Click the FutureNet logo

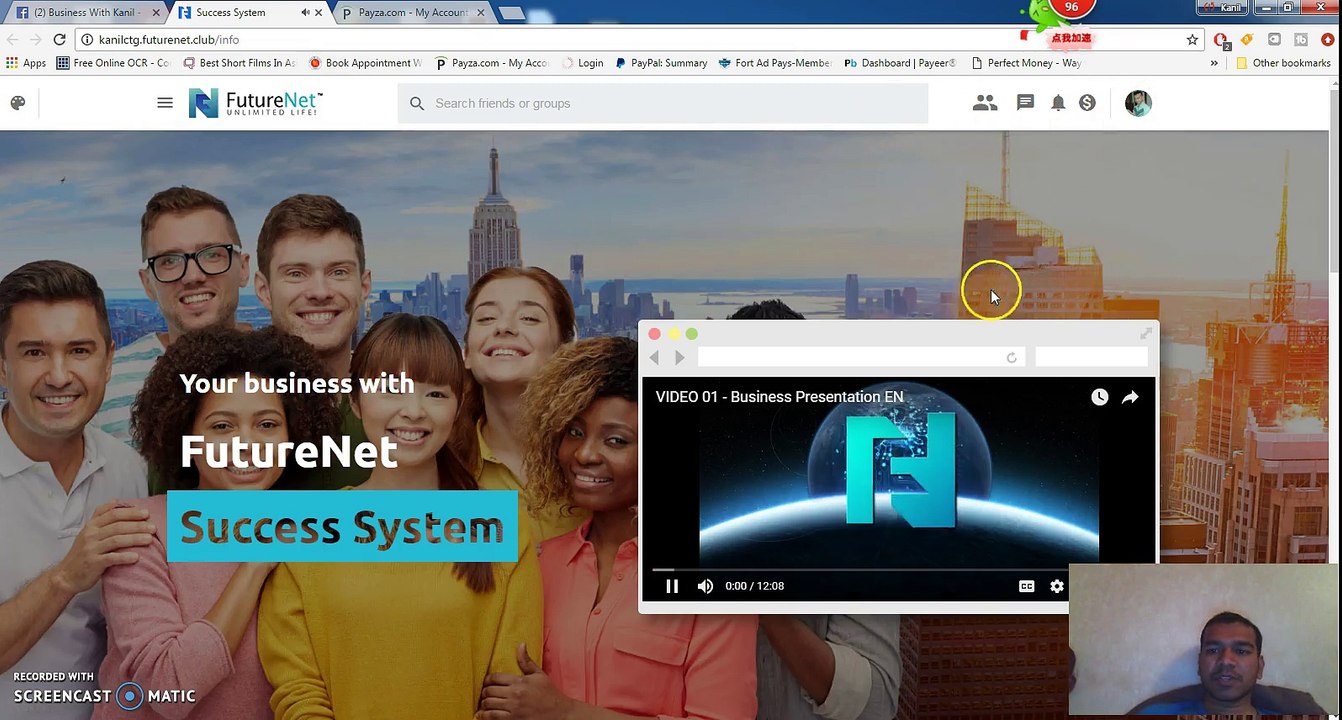(x=256, y=103)
